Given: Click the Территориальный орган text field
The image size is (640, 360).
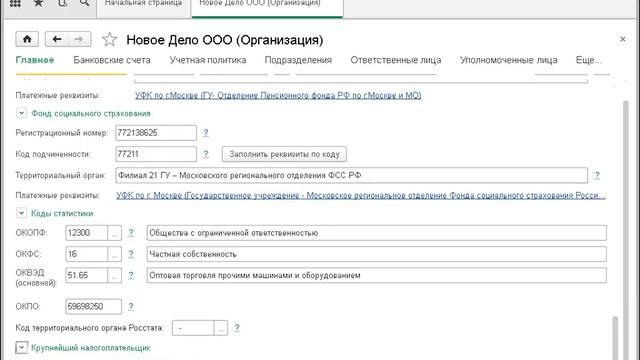Looking at the screenshot, I should tap(351, 176).
